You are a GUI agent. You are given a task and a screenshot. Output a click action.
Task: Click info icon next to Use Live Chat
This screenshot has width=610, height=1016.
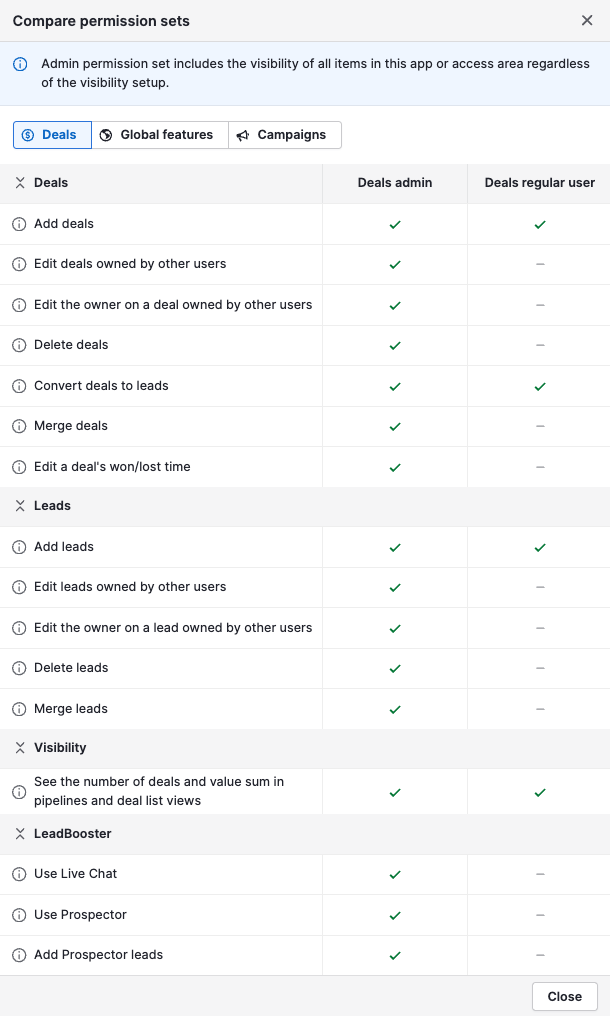coord(19,874)
